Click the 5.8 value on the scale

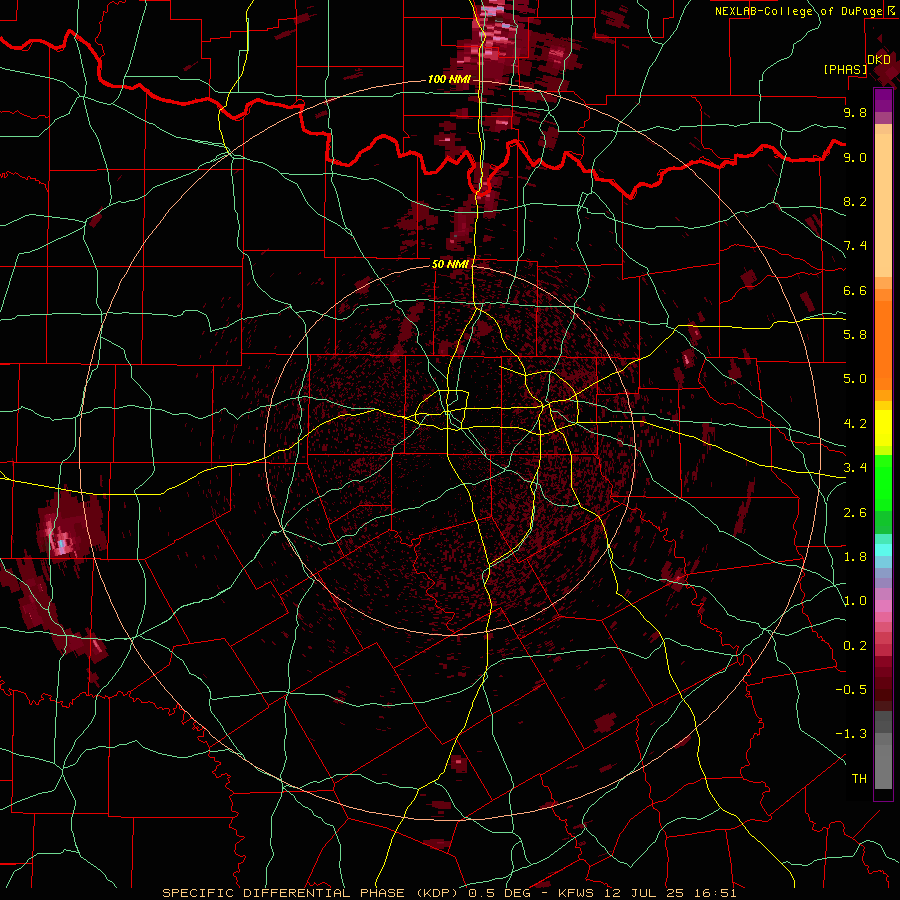855,335
